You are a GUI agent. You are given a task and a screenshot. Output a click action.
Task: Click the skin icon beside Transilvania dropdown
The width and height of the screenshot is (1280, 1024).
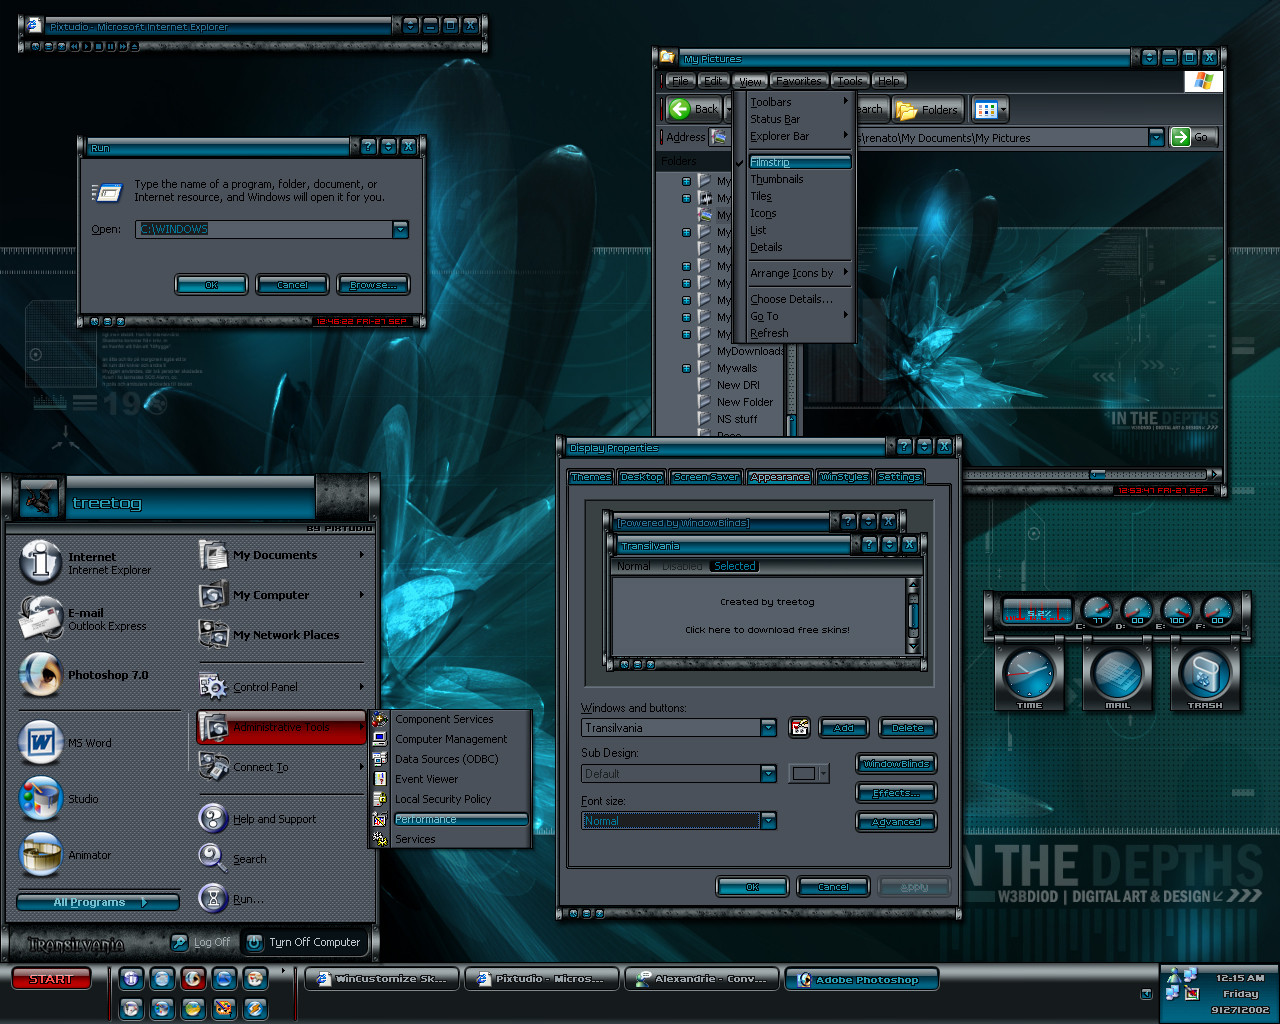pyautogui.click(x=799, y=728)
